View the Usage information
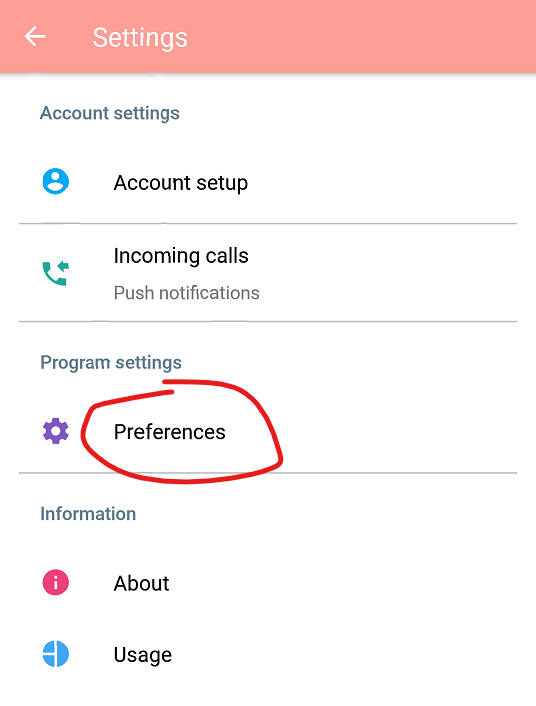 [268, 654]
